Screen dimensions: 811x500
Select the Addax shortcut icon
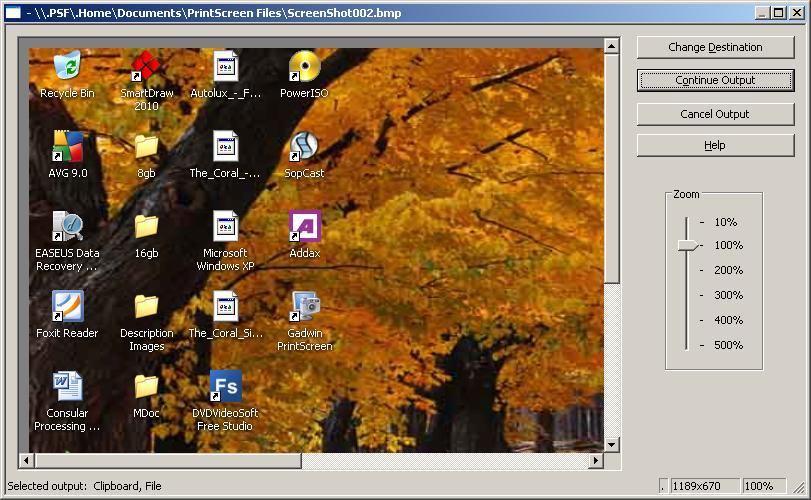tap(305, 226)
